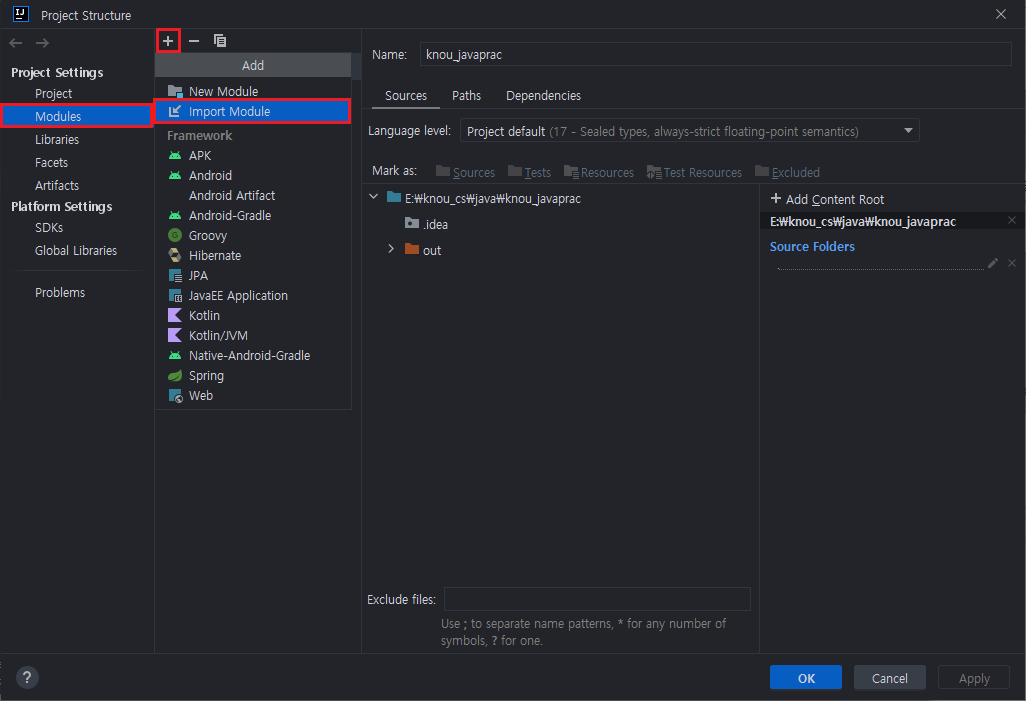
Task: Select Android framework option
Action: (x=253, y=175)
